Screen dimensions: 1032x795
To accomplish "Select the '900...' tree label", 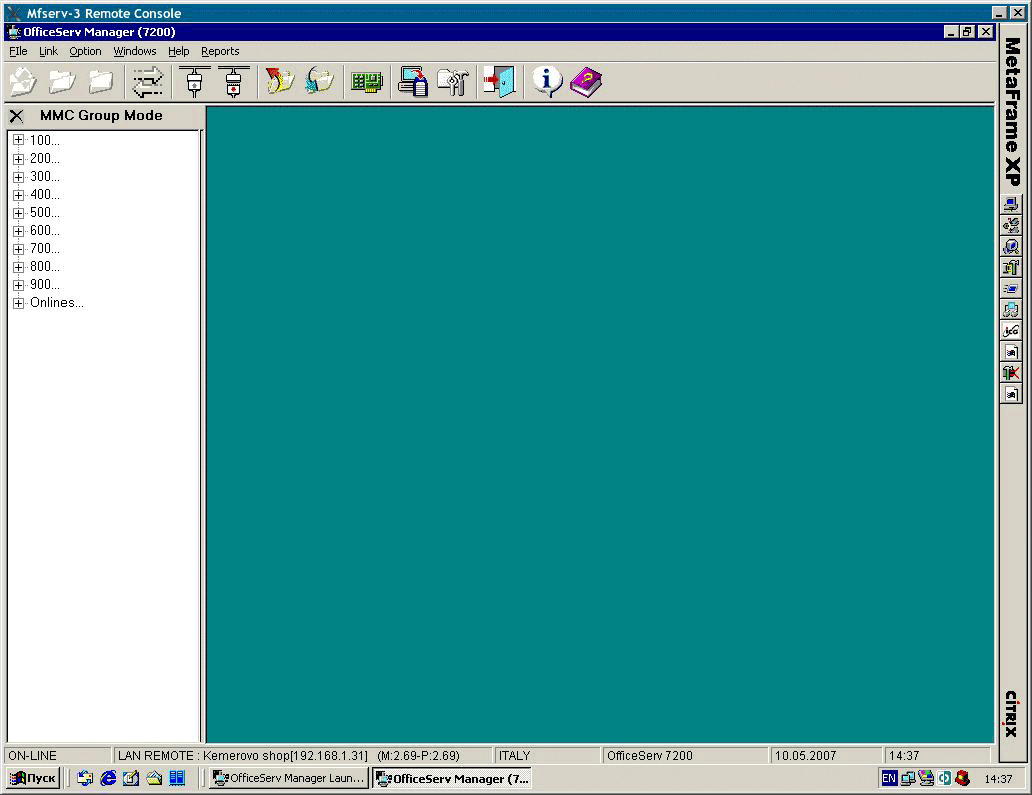I will [x=44, y=285].
